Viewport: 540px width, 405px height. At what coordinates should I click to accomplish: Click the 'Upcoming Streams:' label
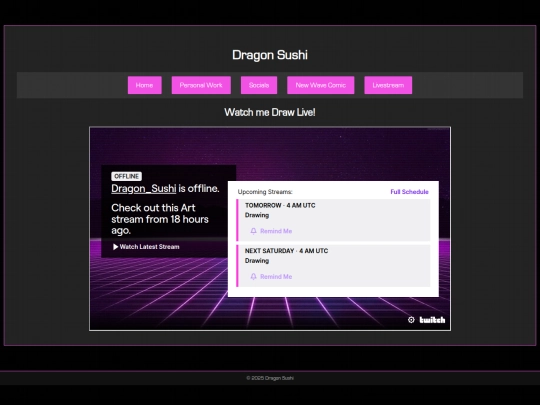(265, 192)
